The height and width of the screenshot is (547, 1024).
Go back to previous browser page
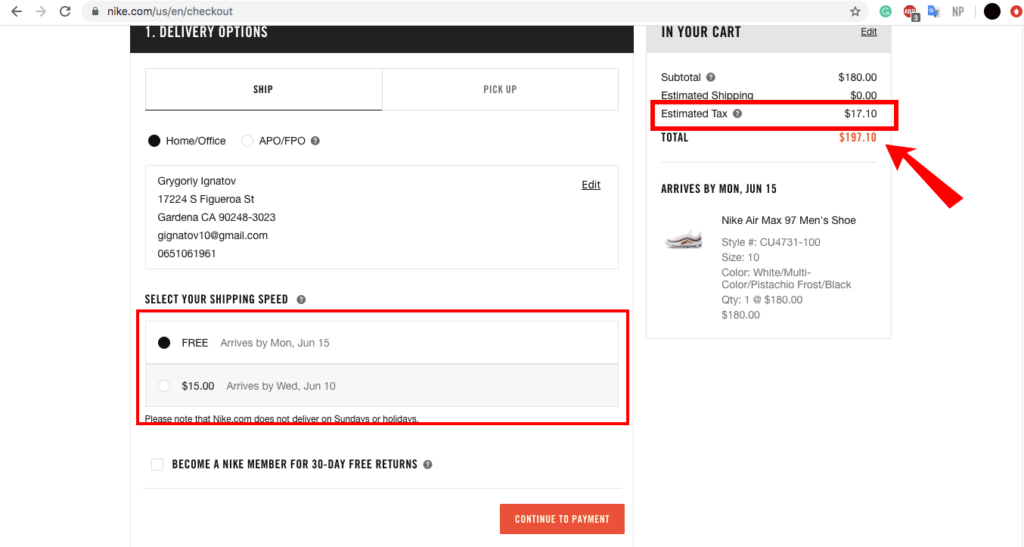tap(16, 11)
